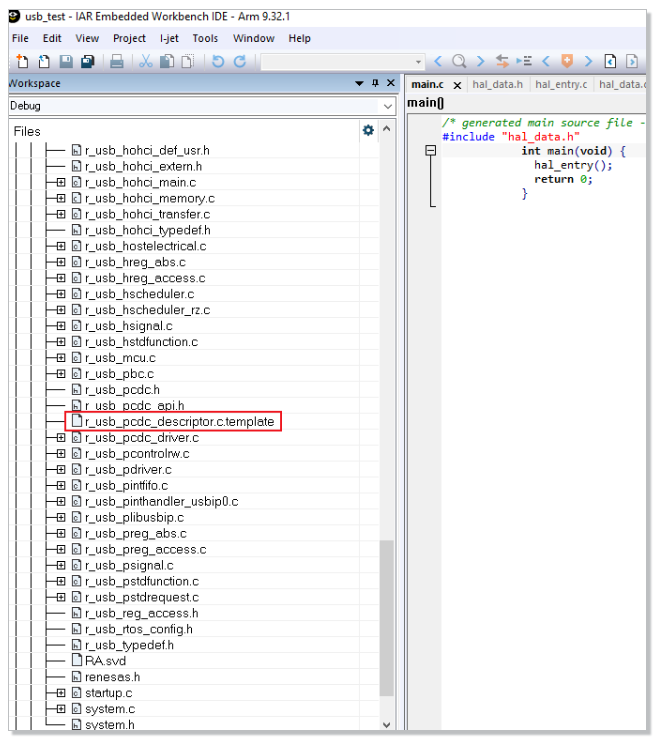Create a new document with toolbar icon
The image size is (659, 743).
pos(22,62)
